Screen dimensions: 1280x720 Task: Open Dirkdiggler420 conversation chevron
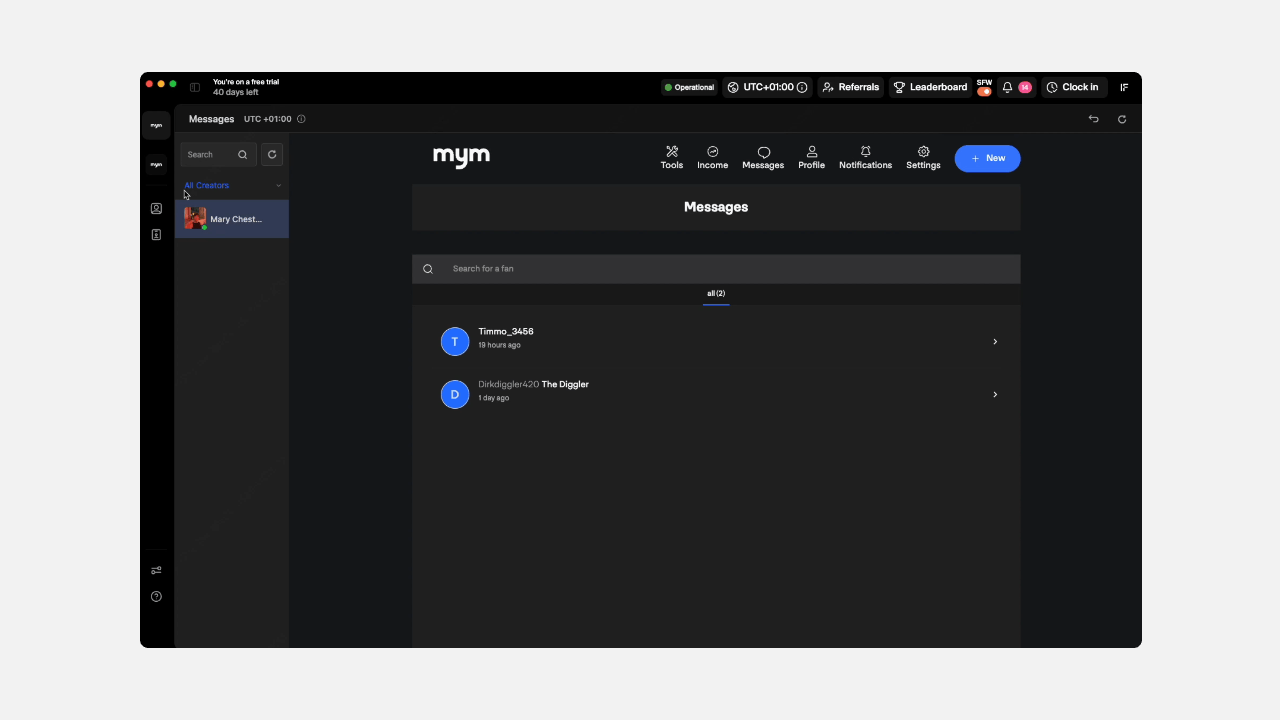click(x=995, y=395)
